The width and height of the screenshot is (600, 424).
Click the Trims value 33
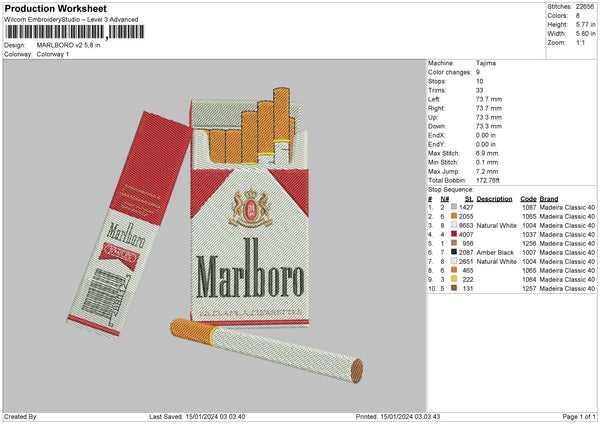(479, 90)
